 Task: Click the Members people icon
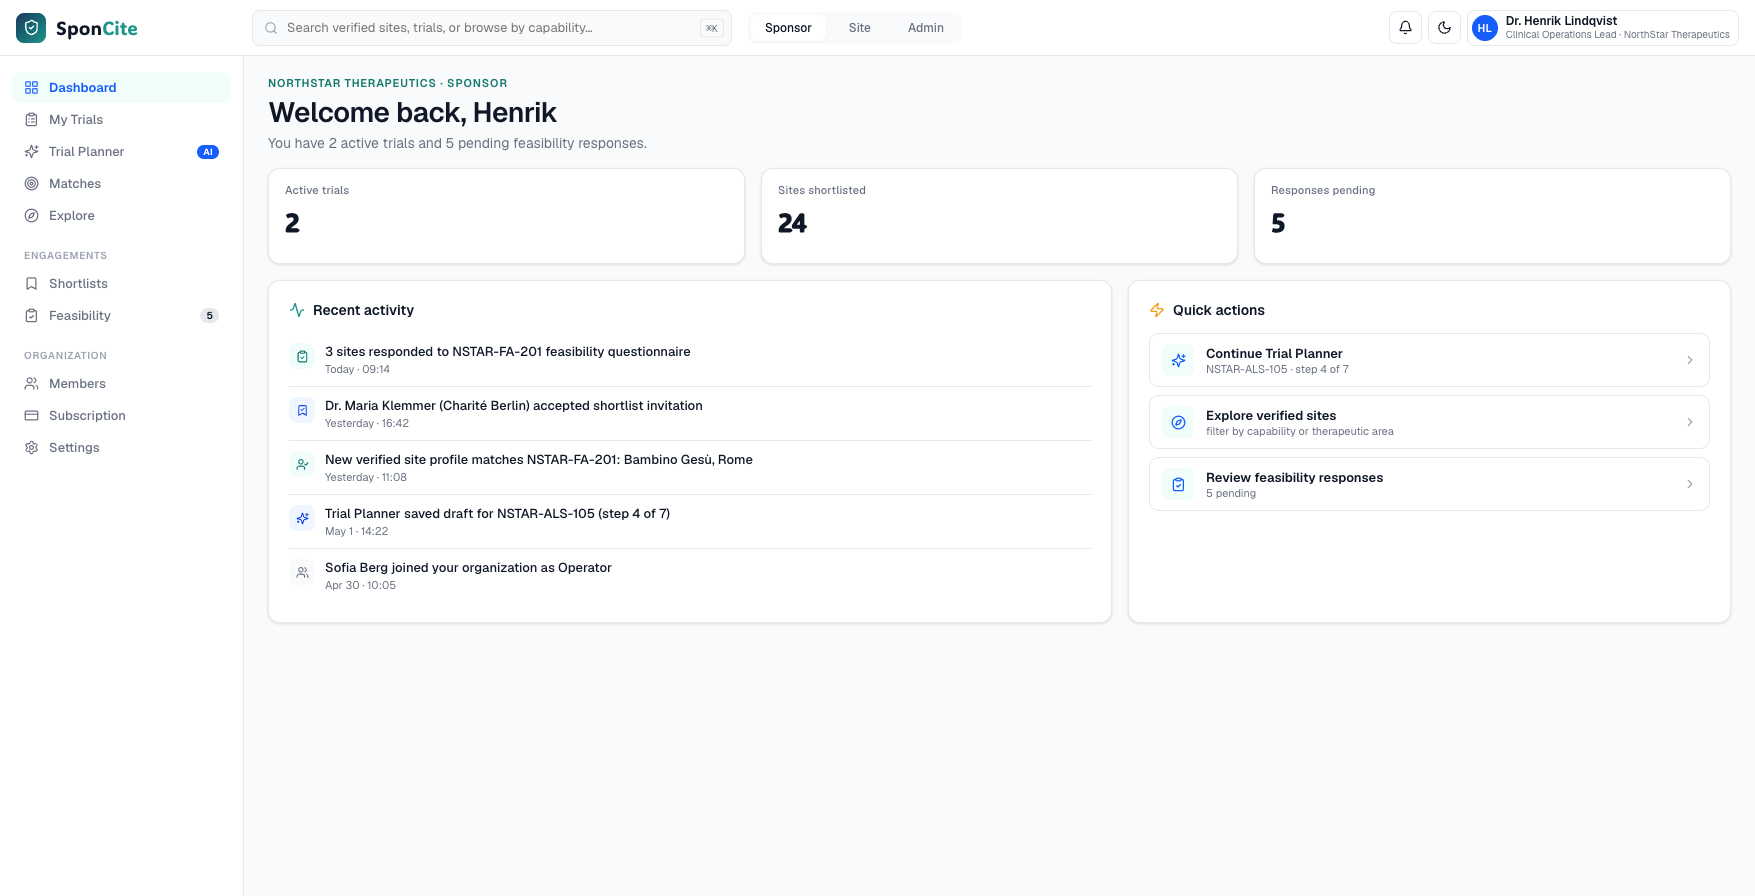tap(31, 384)
